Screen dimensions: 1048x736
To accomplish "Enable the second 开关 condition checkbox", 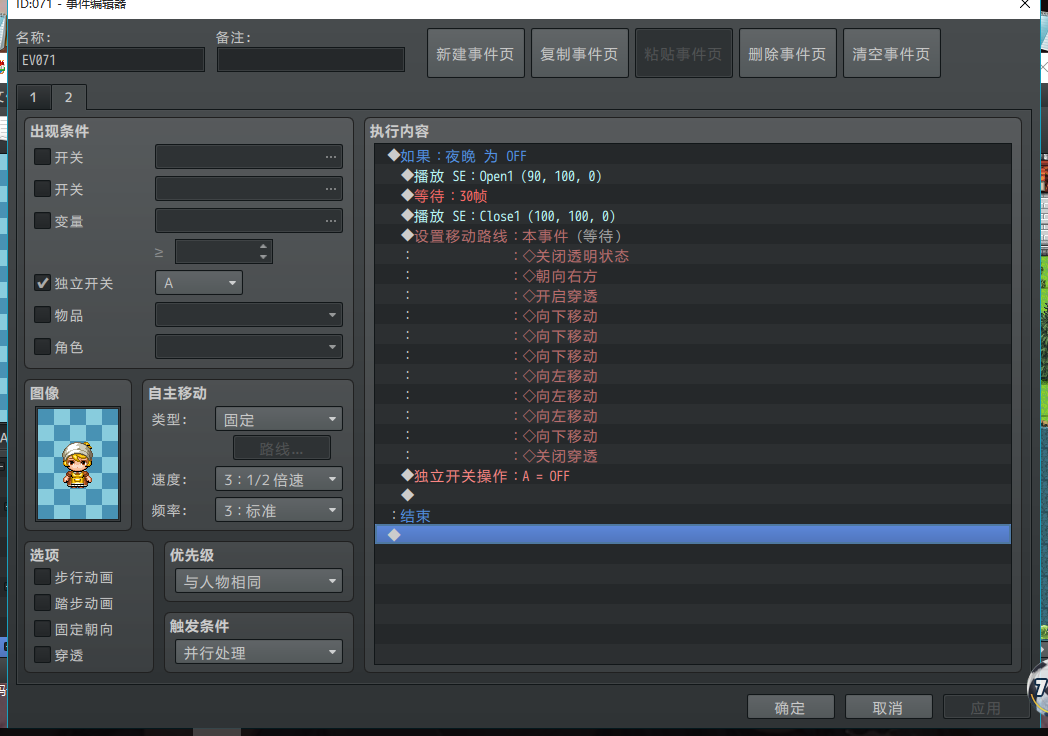I will tap(42, 189).
